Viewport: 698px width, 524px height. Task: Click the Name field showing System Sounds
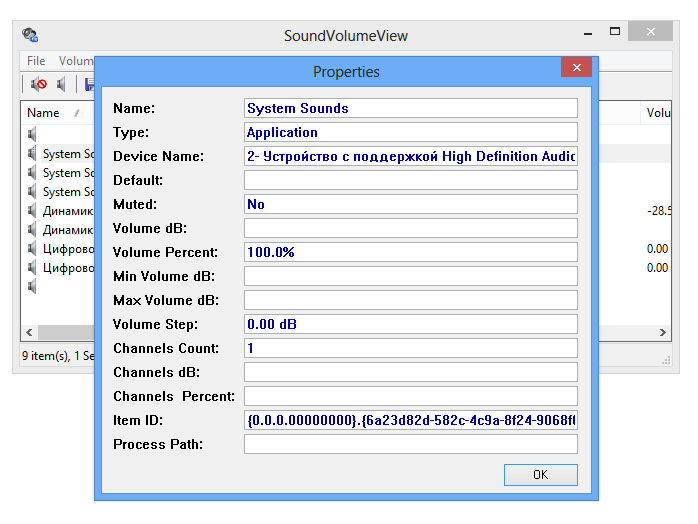point(411,108)
